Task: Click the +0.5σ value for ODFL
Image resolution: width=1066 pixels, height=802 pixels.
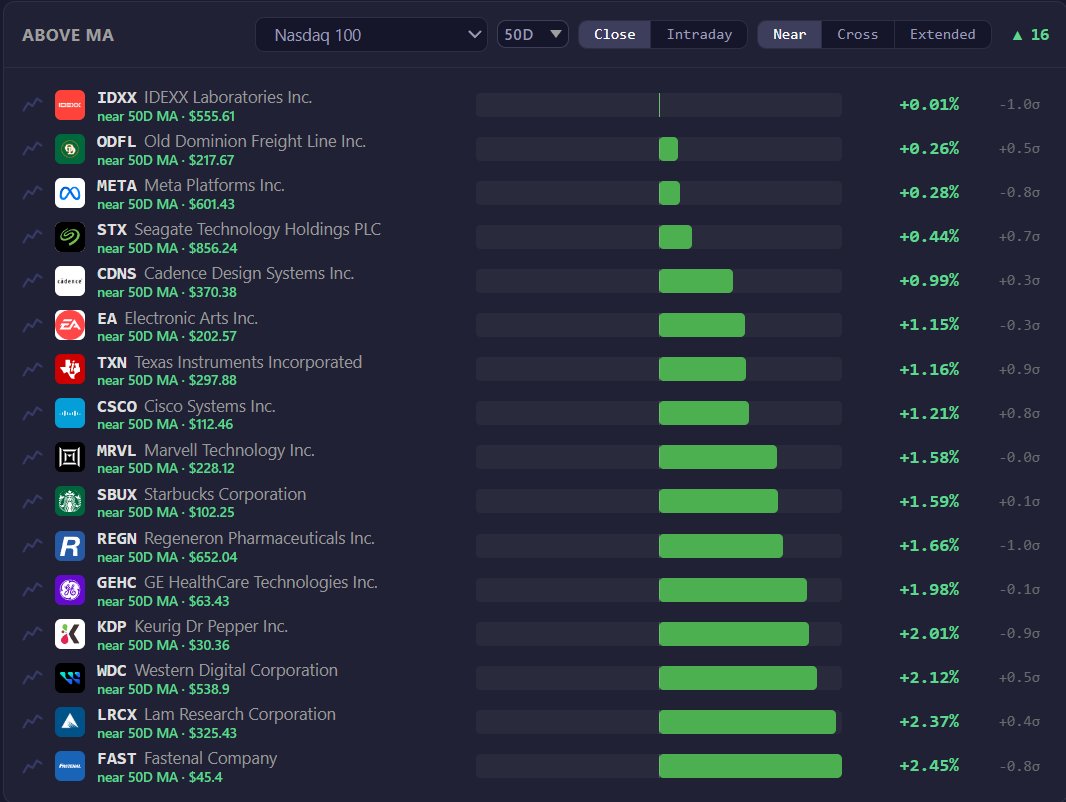Action: 1019,149
